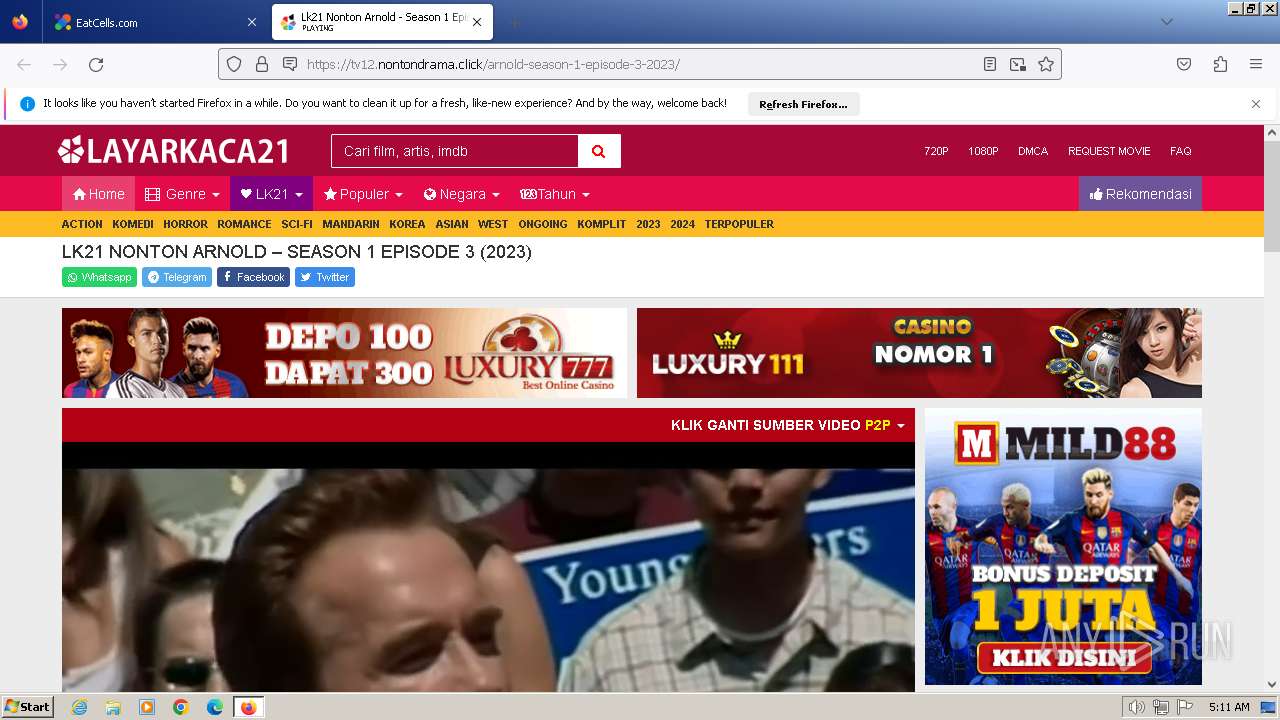
Task: Open the FAQ link
Action: [x=1181, y=151]
